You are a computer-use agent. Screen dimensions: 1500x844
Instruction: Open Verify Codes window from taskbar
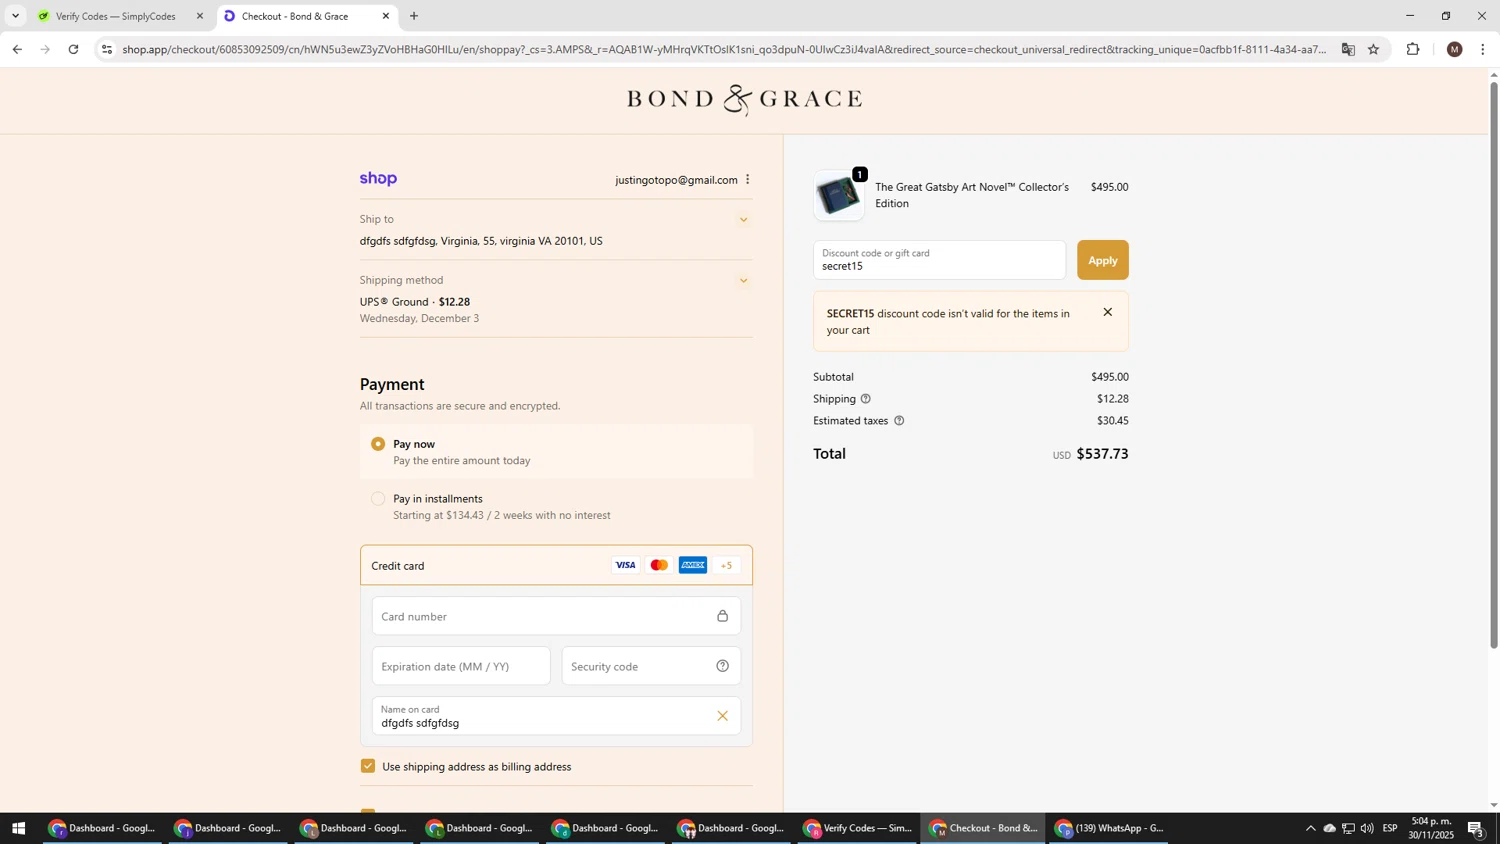click(858, 828)
